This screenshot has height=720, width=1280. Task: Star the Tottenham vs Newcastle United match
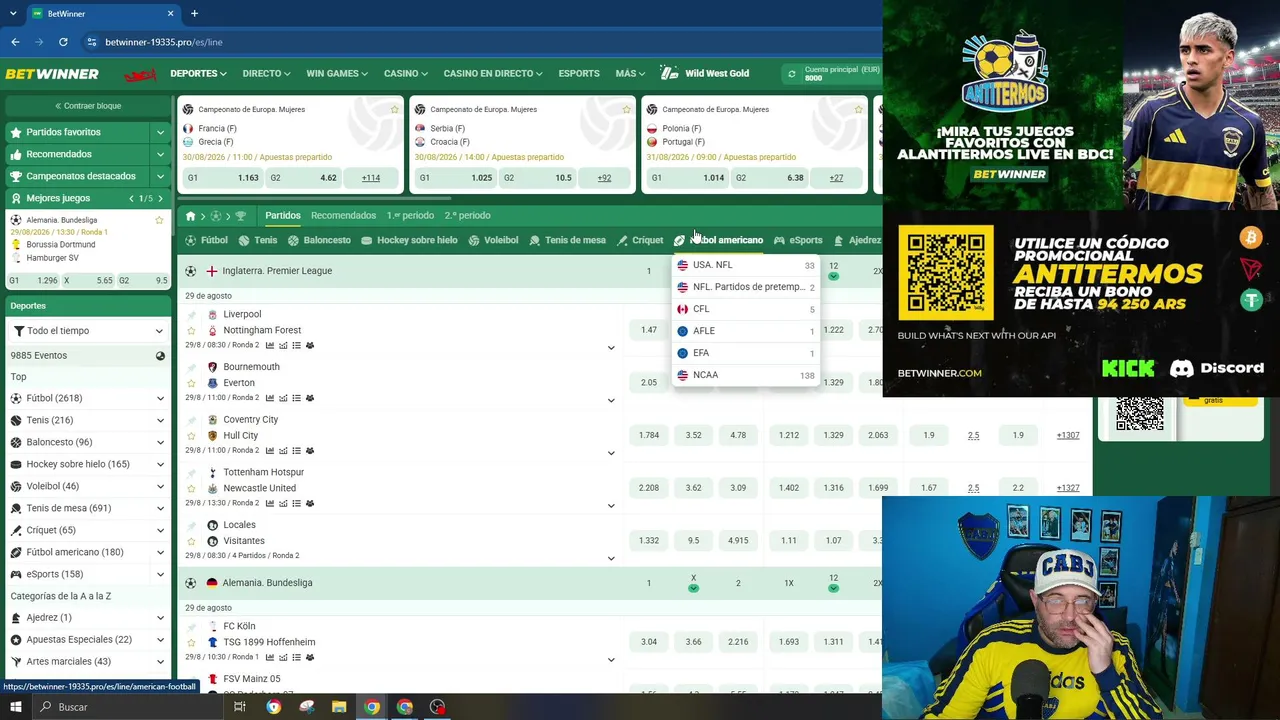191,488
